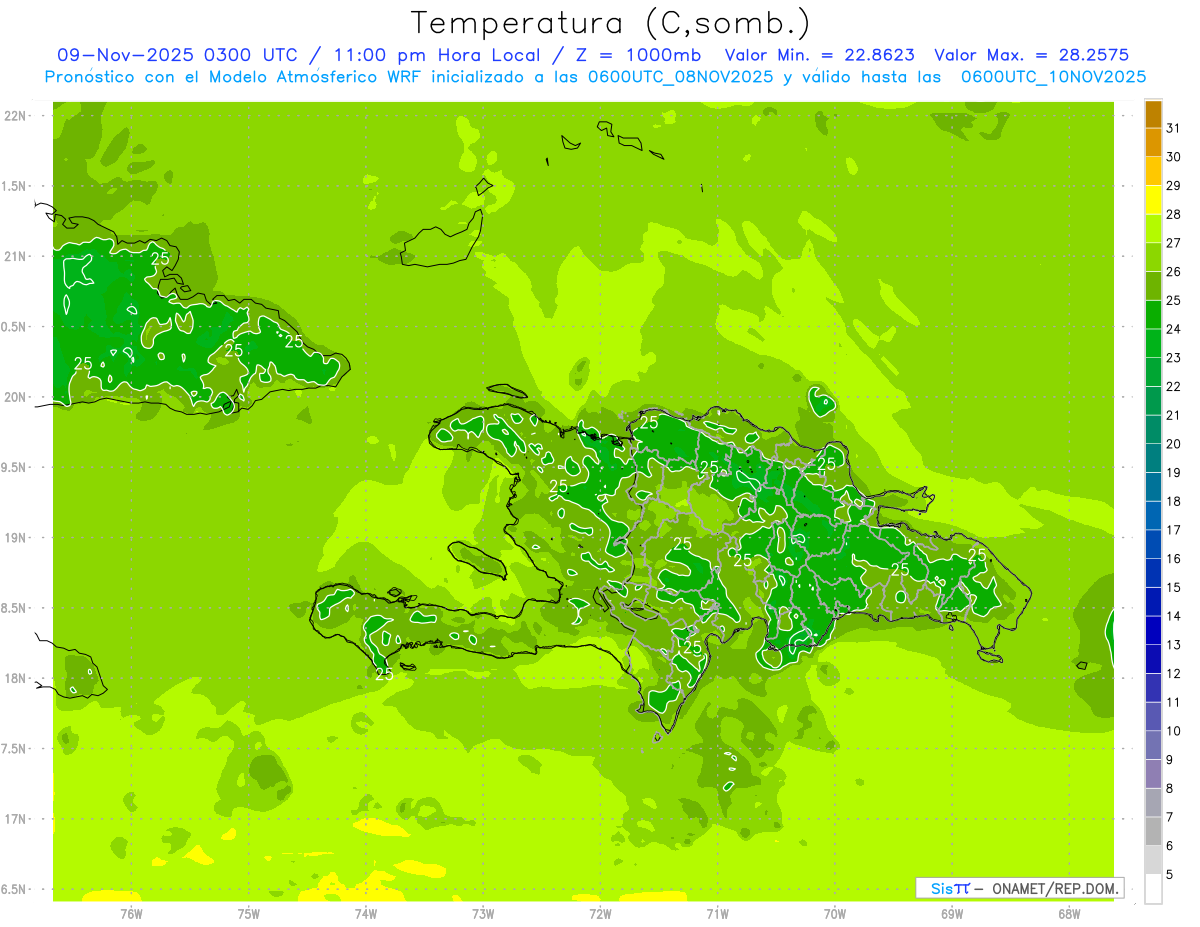Select the white swatch below legend value 5
This screenshot has width=1200, height=927.
point(1153,888)
